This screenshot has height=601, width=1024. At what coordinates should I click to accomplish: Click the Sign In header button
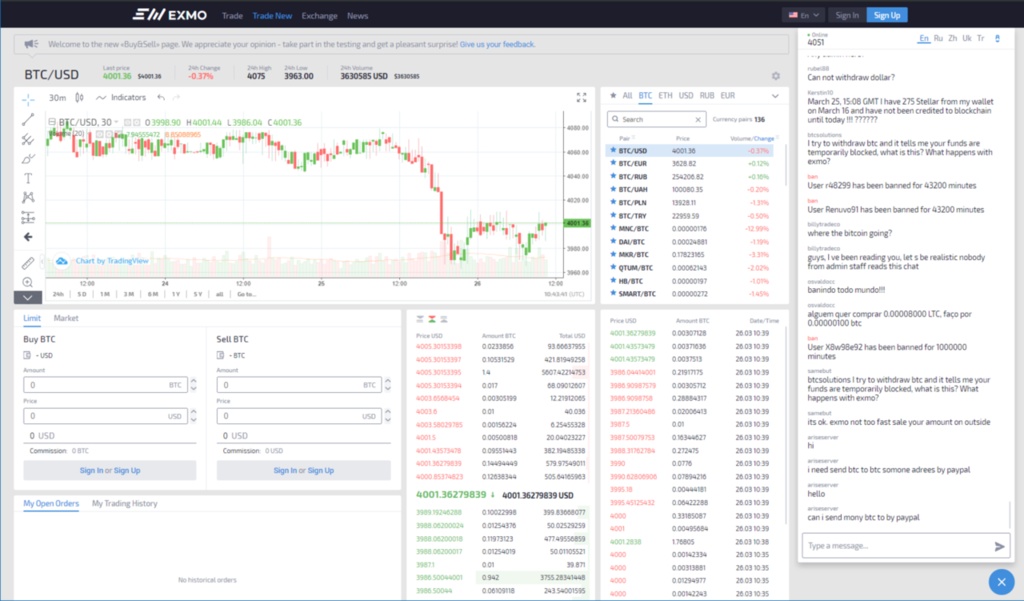847,15
